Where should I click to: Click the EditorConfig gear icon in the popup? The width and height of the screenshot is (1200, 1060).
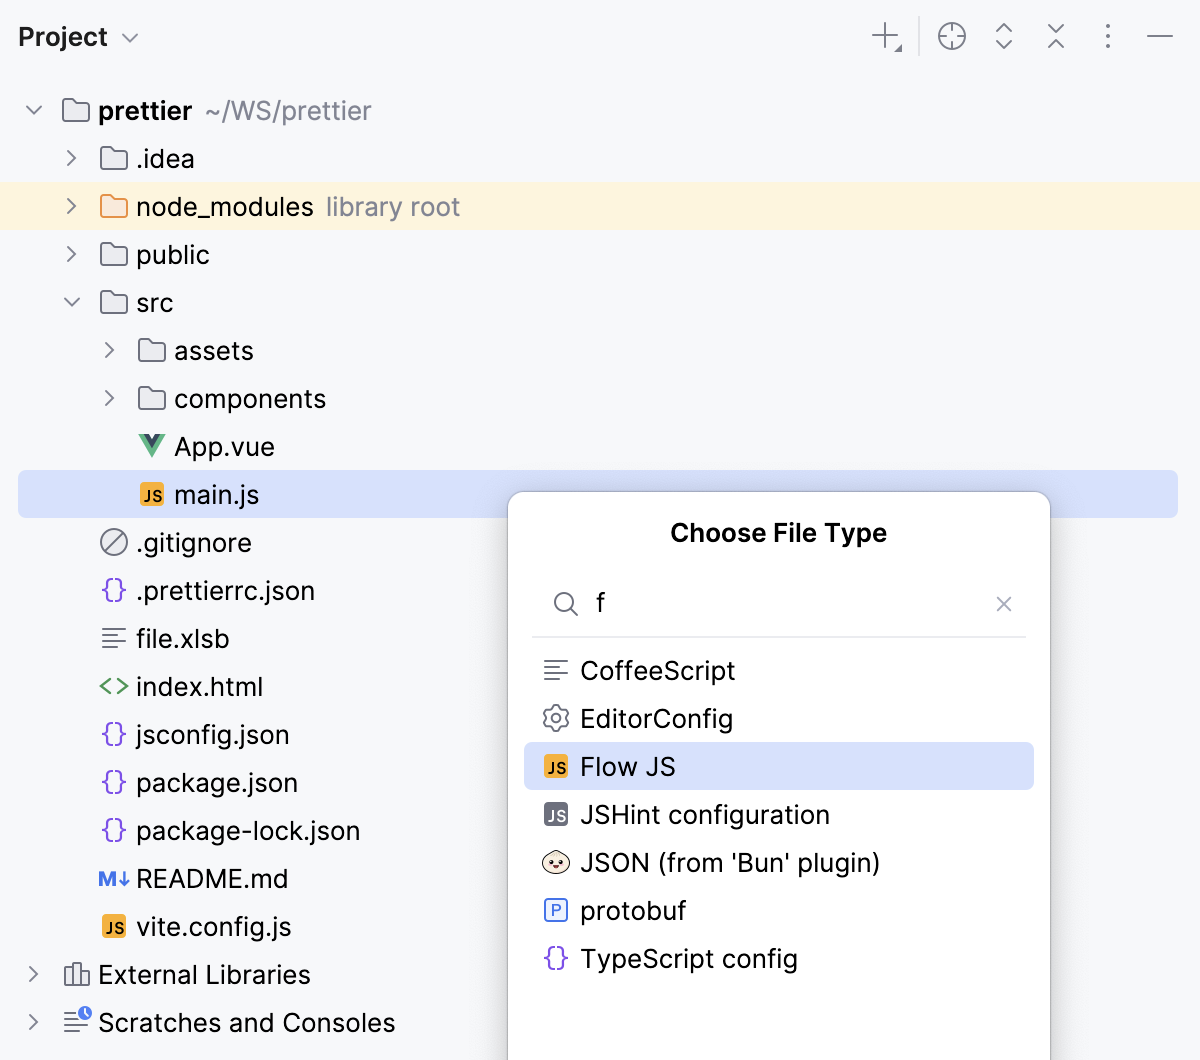pos(555,718)
